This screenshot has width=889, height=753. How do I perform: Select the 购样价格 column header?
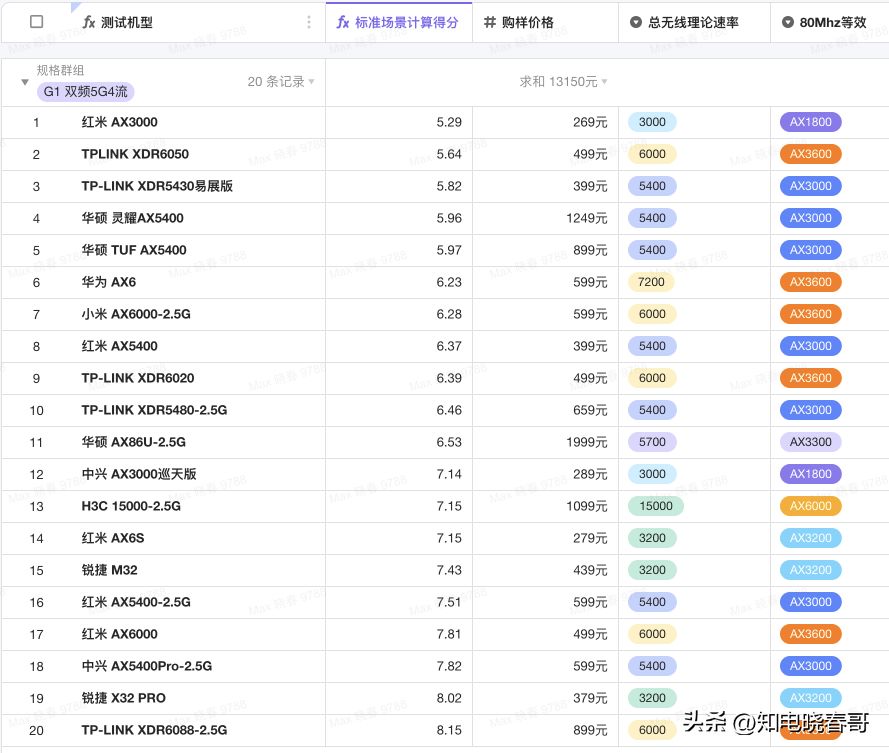tap(545, 22)
